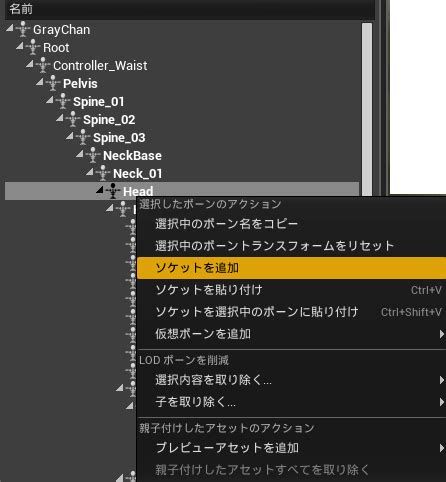Image resolution: width=446 pixels, height=482 pixels.
Task: Select ソケットを貼り付け menu entry
Action: [x=292, y=290]
